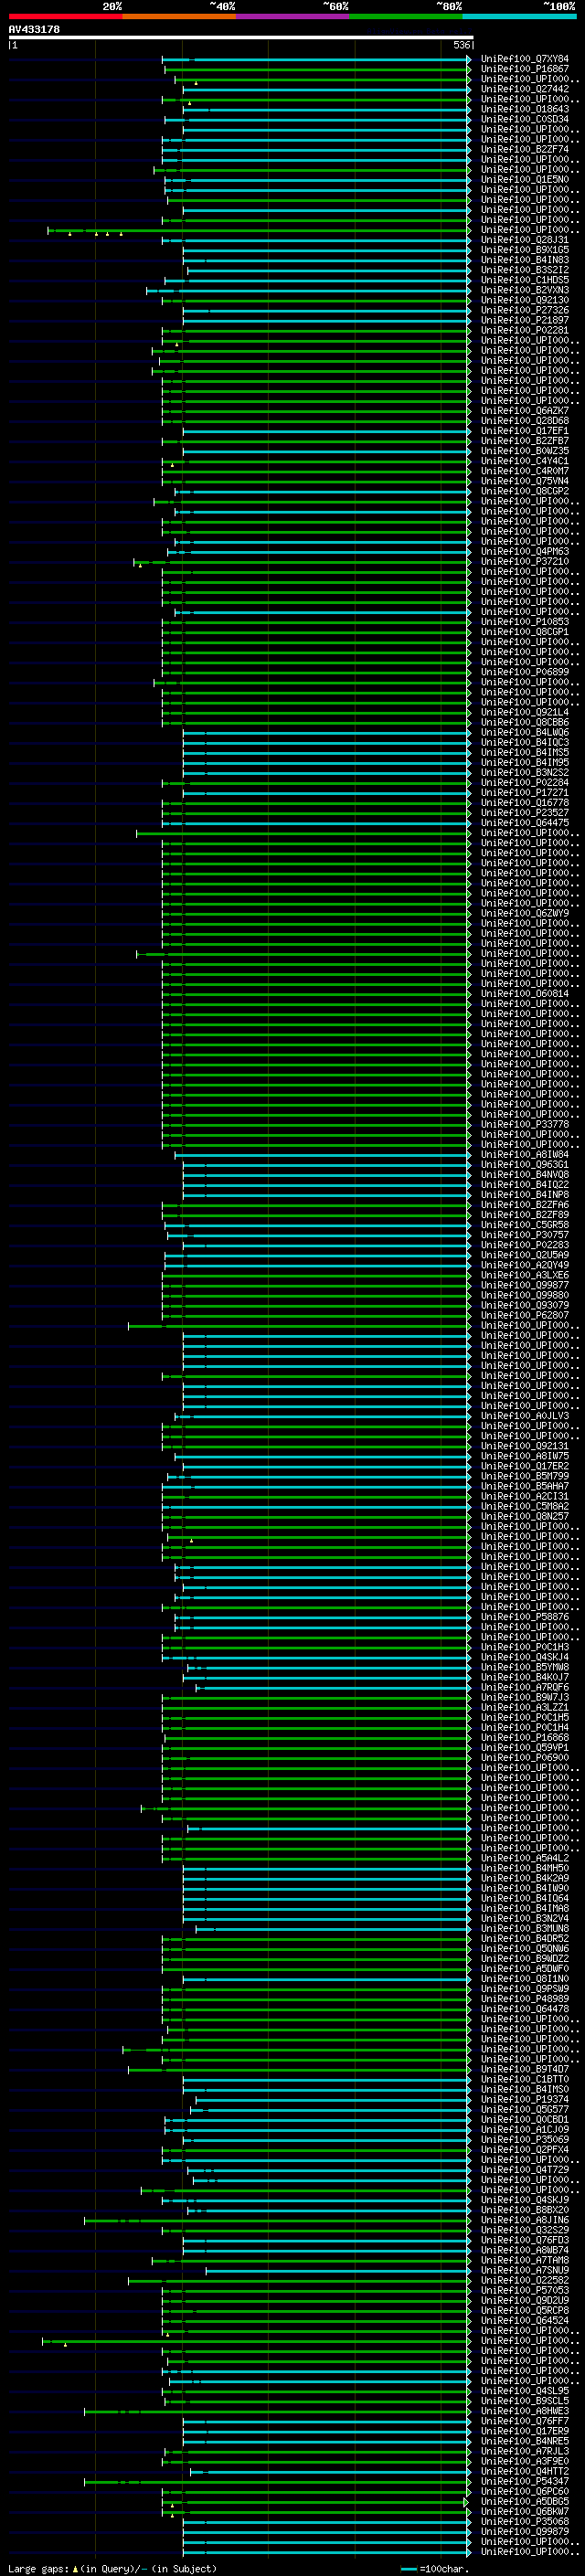This screenshot has width=585, height=2576.
Task: Select hit label UniRef100_Q17EF1
Action: [525, 431]
